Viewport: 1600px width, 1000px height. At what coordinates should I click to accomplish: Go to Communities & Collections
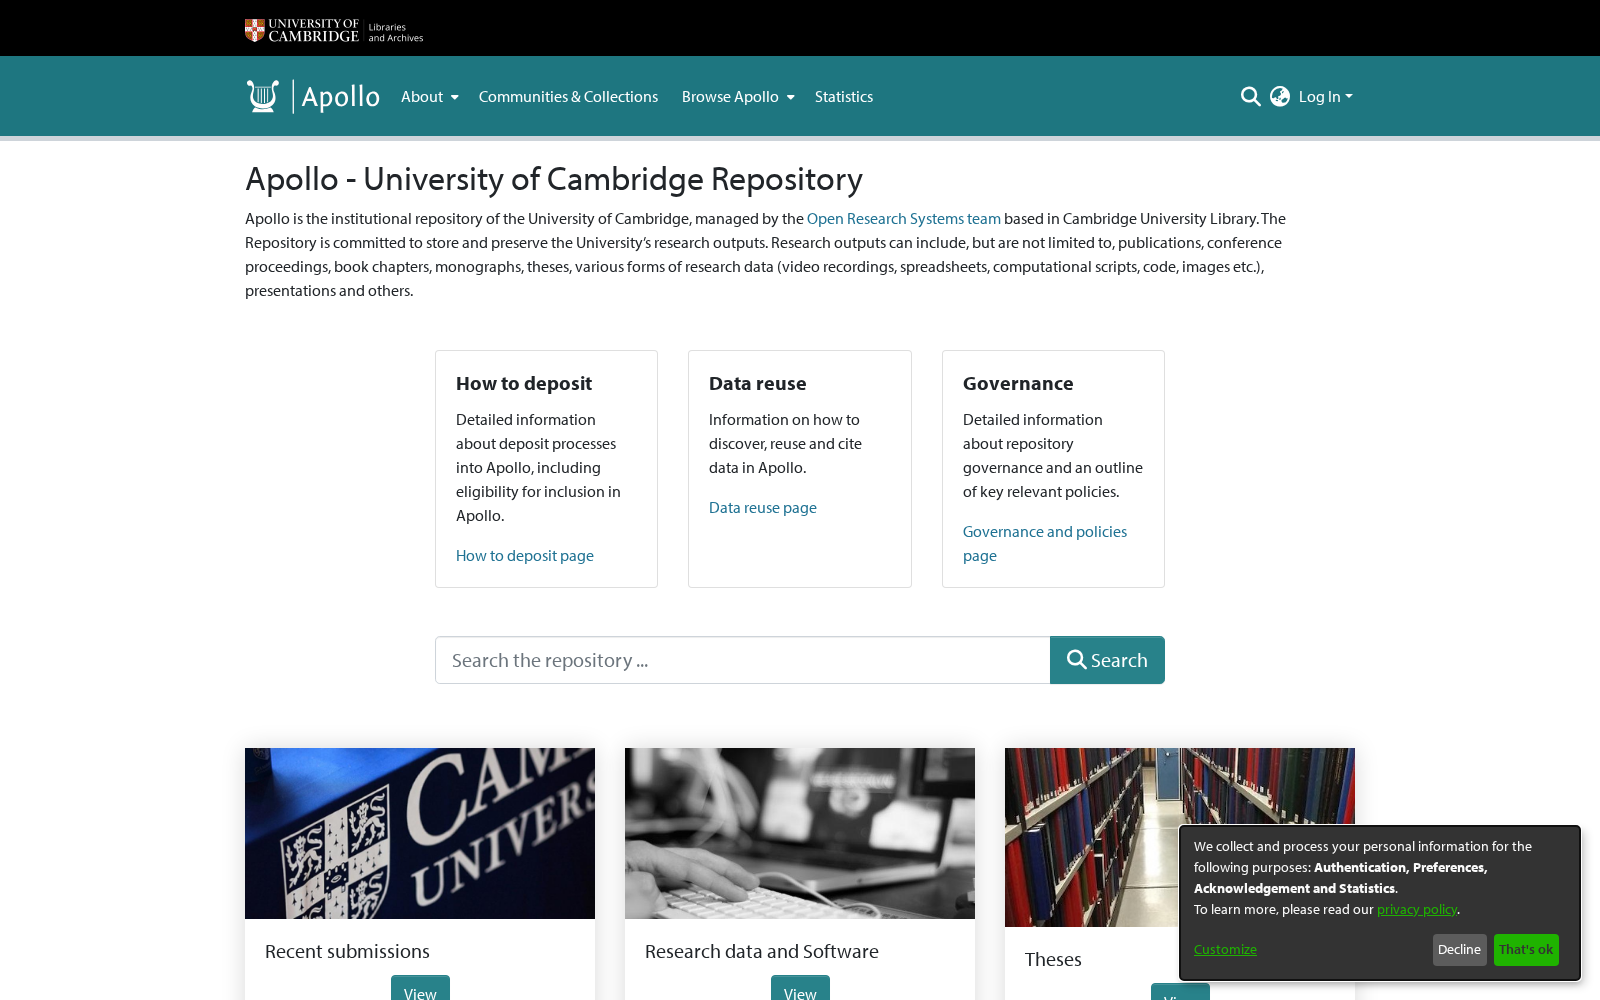pyautogui.click(x=568, y=97)
